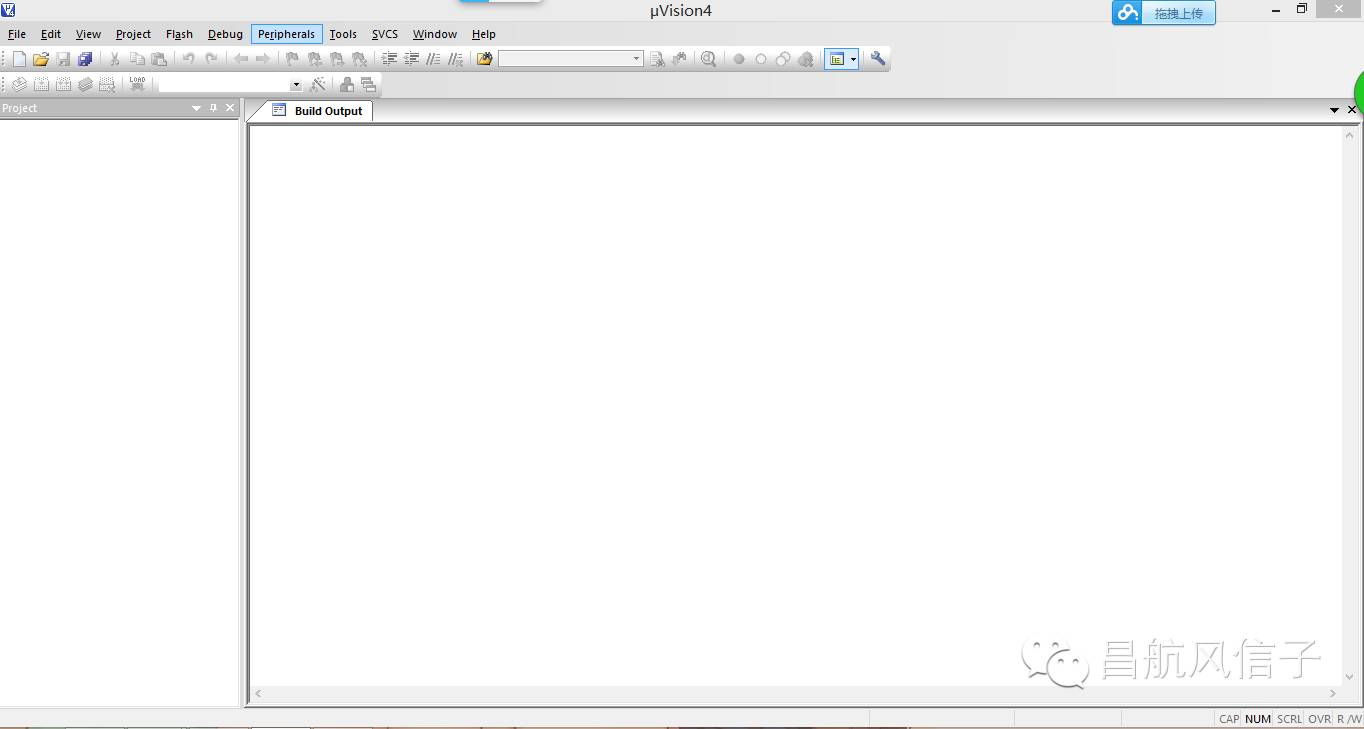Click the cloud upload button in title bar
Viewport: 1364px width, 729px height.
point(1164,13)
